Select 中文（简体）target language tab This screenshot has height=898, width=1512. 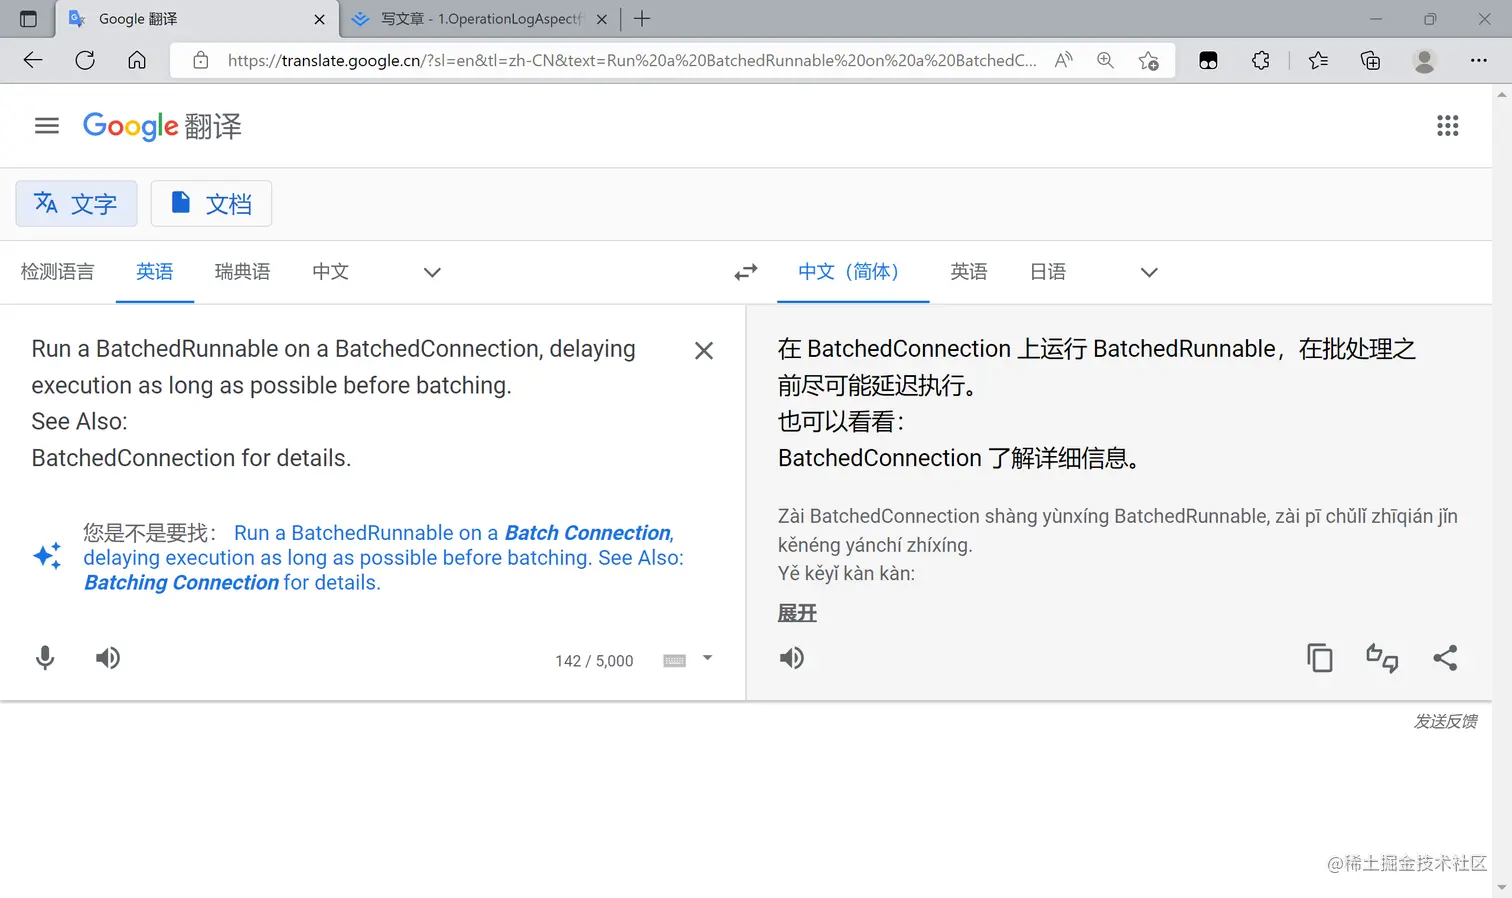point(852,272)
